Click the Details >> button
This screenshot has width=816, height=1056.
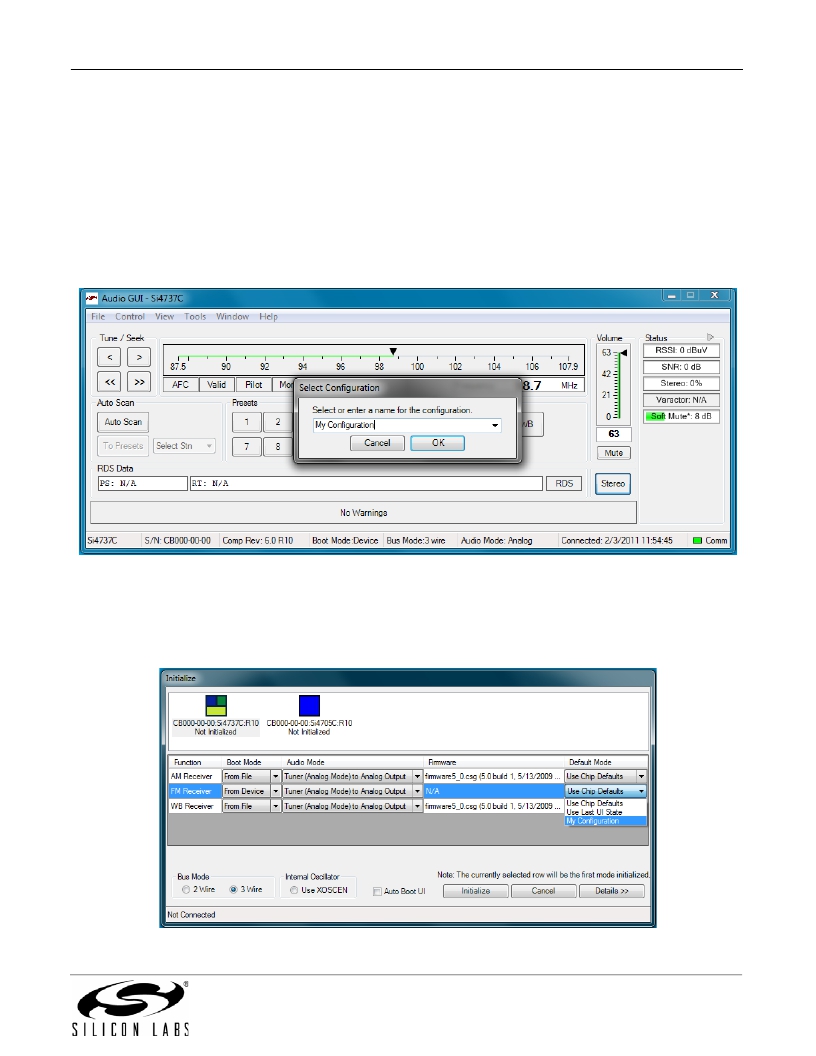pyautogui.click(x=611, y=891)
